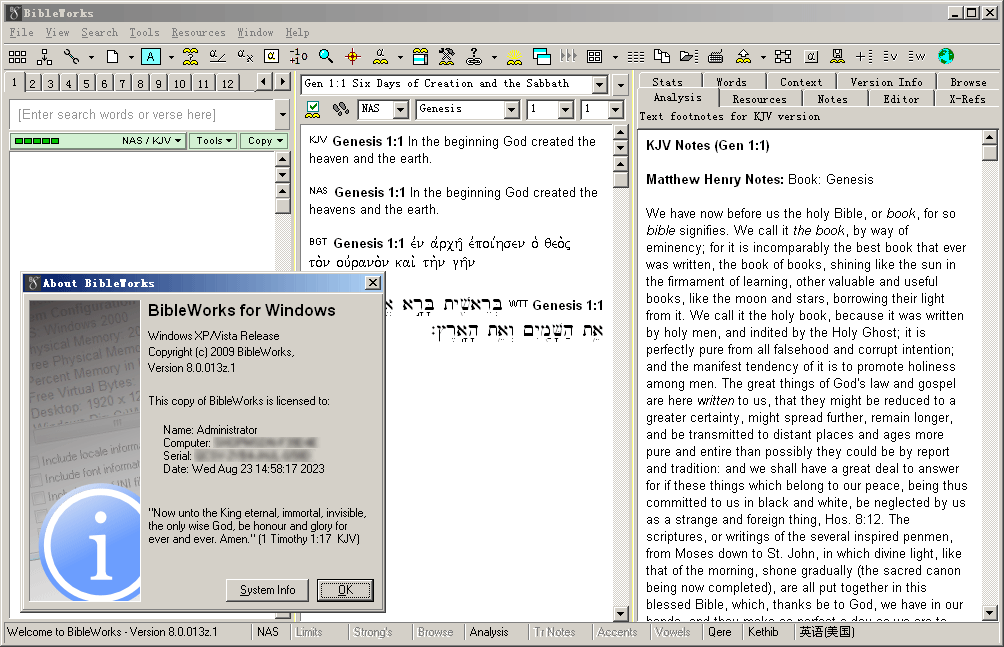The width and height of the screenshot is (1004, 647).
Task: Click the 'KJV Notes (Gen 1:1)' heading
Action: (x=708, y=145)
